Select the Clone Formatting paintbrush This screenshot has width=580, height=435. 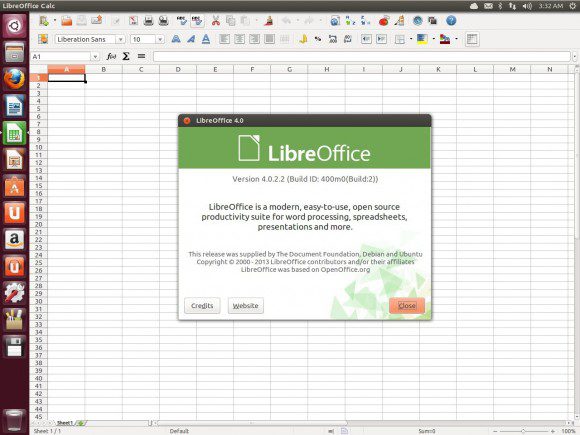pos(269,21)
